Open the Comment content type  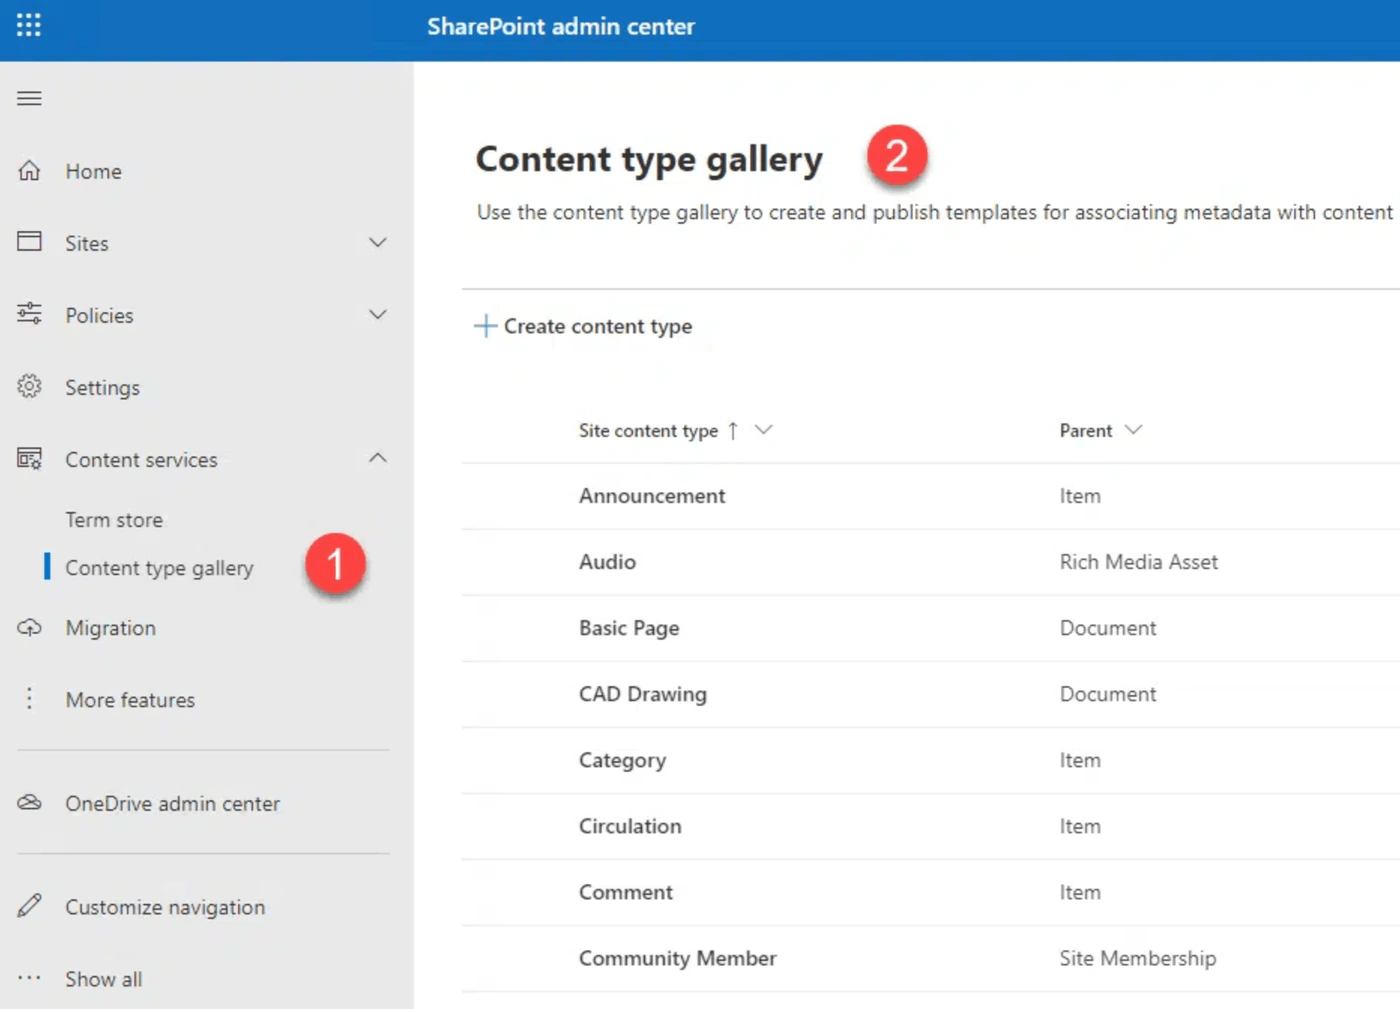point(626,892)
